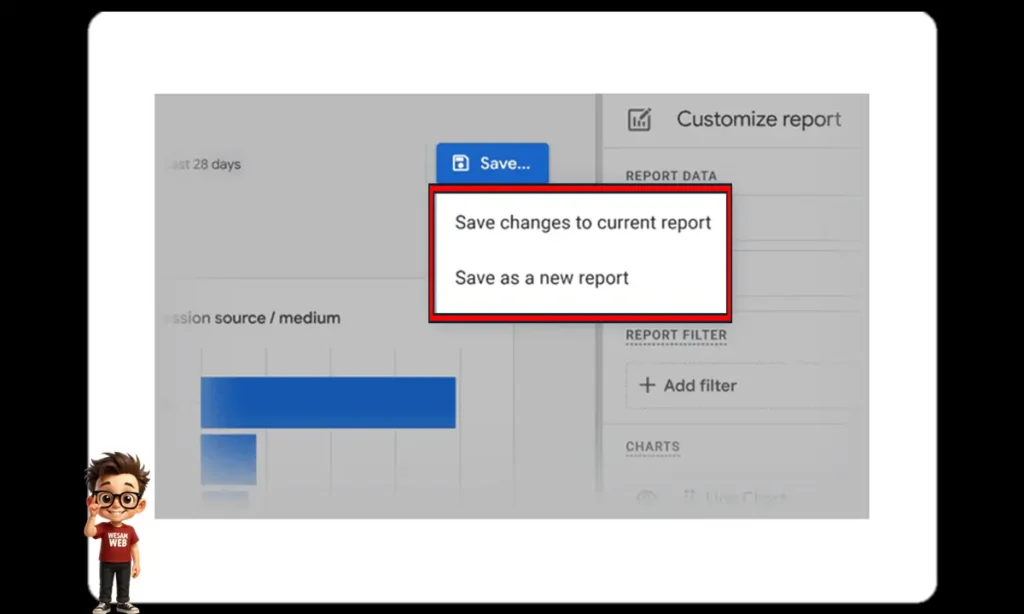Click the Save icon on the blue button

coord(459,162)
